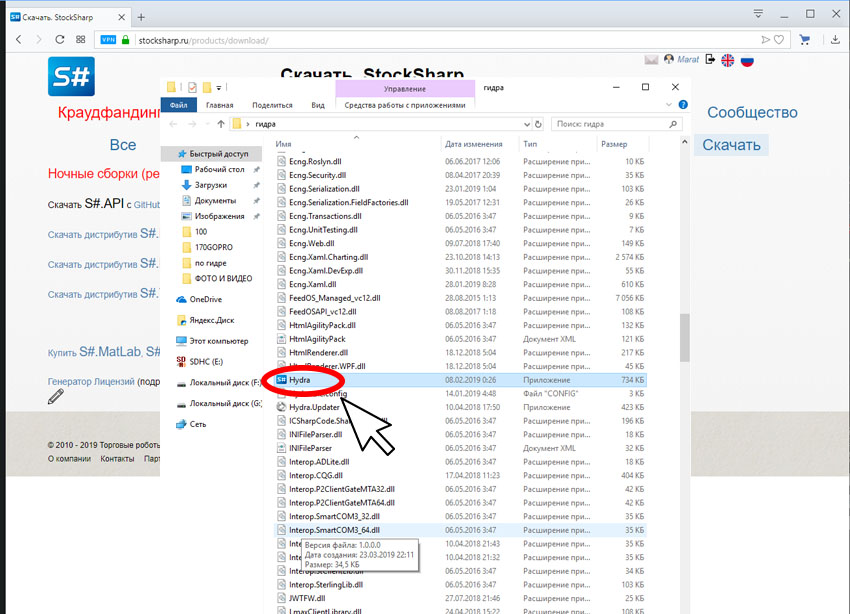The height and width of the screenshot is (614, 850).
Task: Open the explorer help question mark icon
Action: click(x=683, y=105)
